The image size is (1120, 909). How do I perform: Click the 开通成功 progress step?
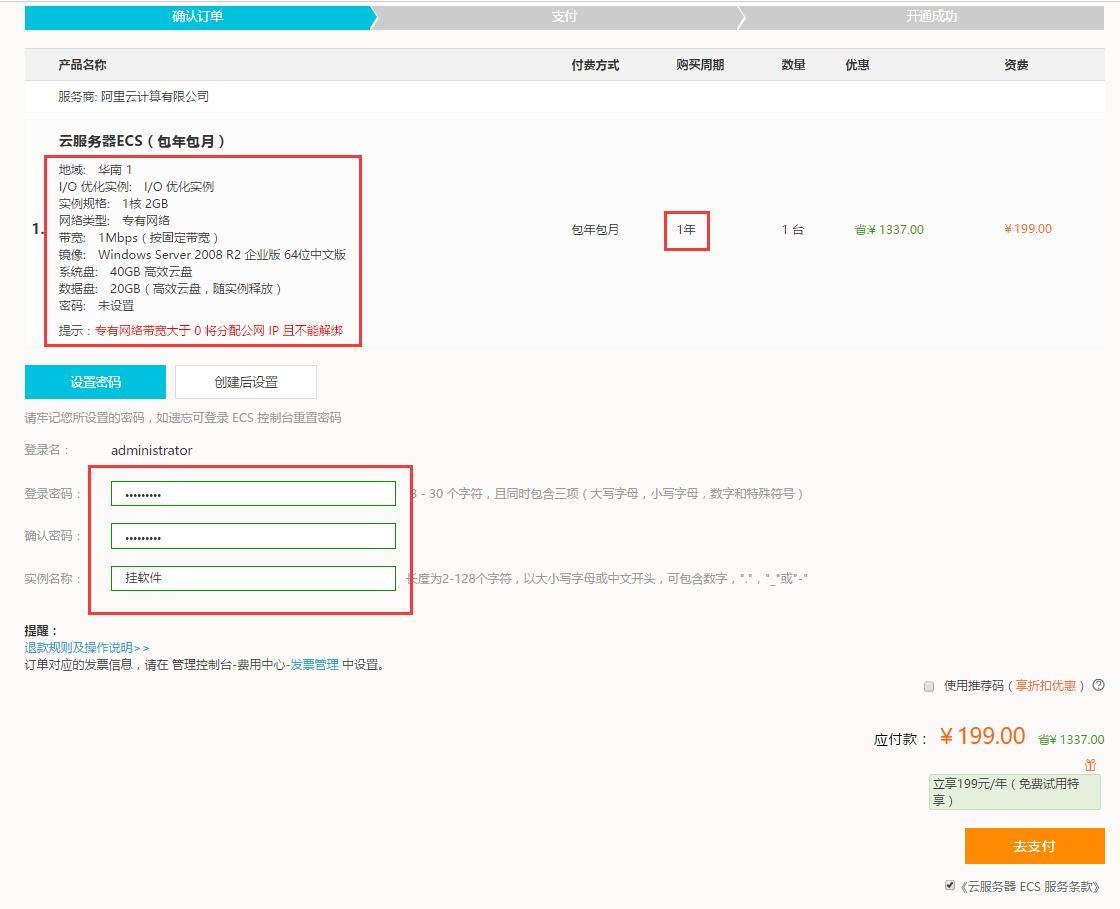click(930, 17)
